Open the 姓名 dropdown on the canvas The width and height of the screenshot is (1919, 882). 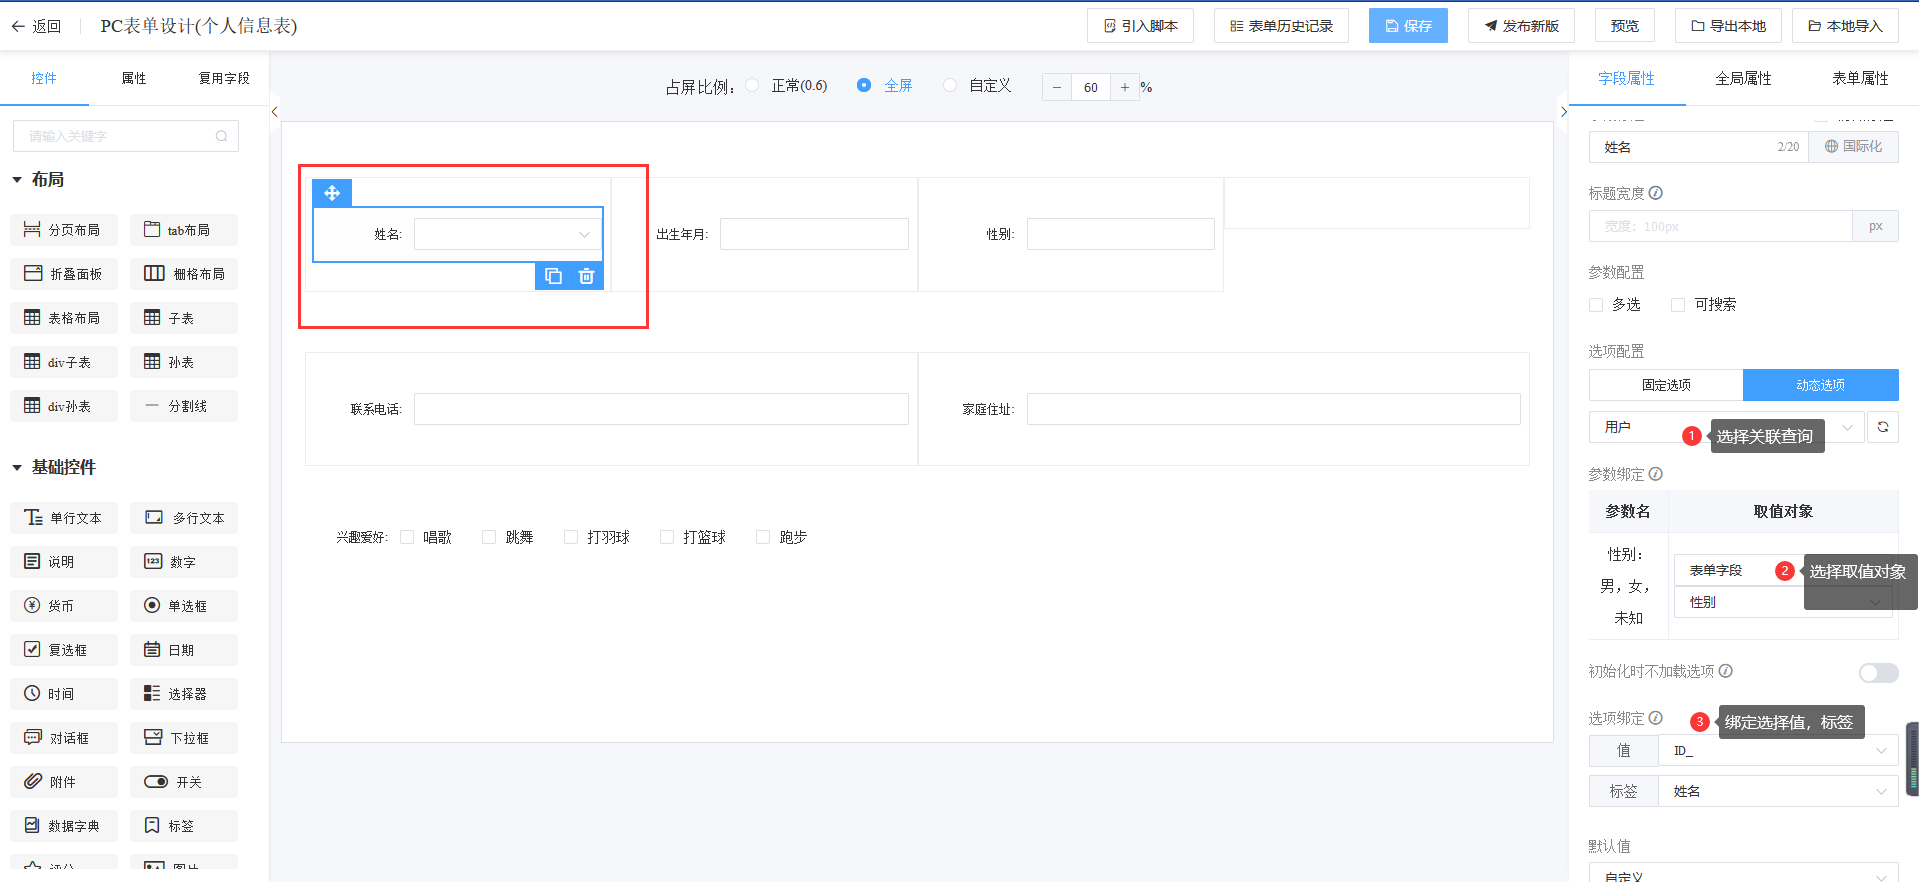508,234
